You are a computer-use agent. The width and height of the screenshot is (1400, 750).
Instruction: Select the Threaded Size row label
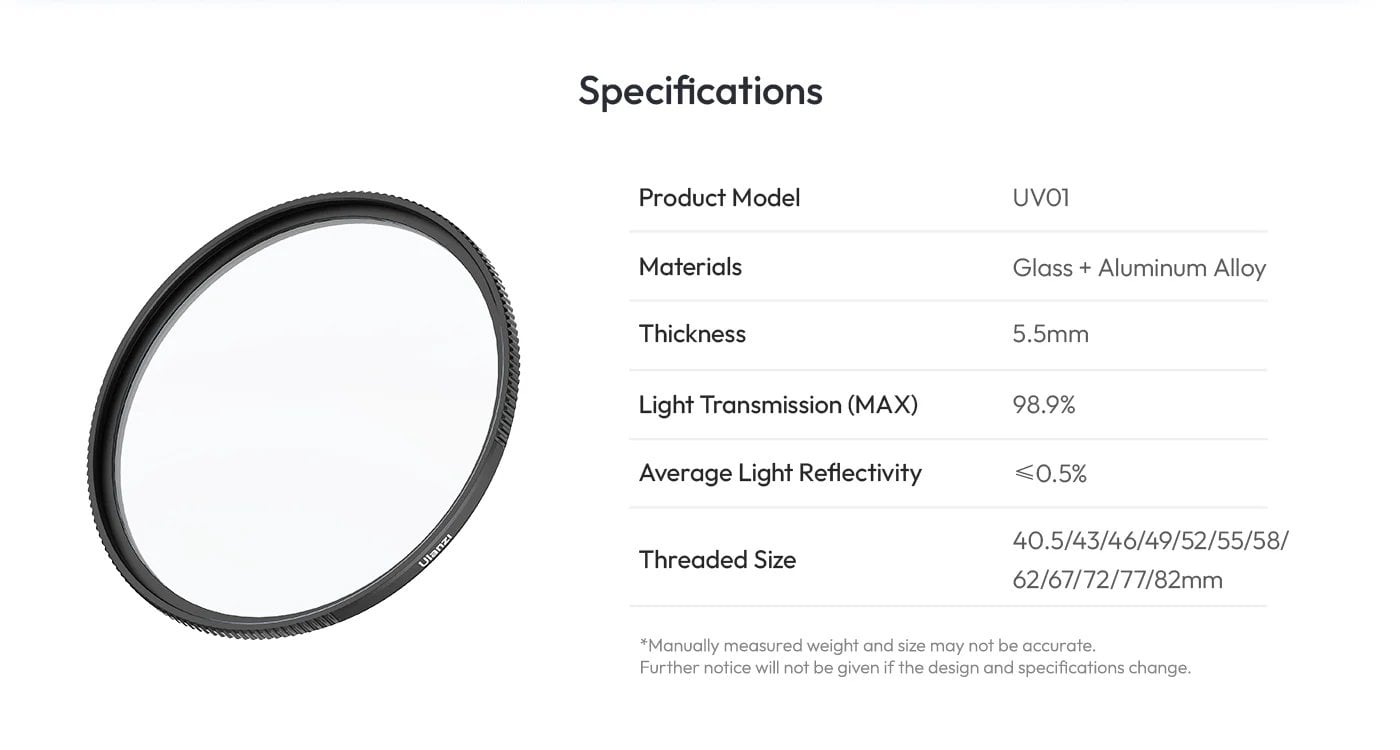[717, 560]
